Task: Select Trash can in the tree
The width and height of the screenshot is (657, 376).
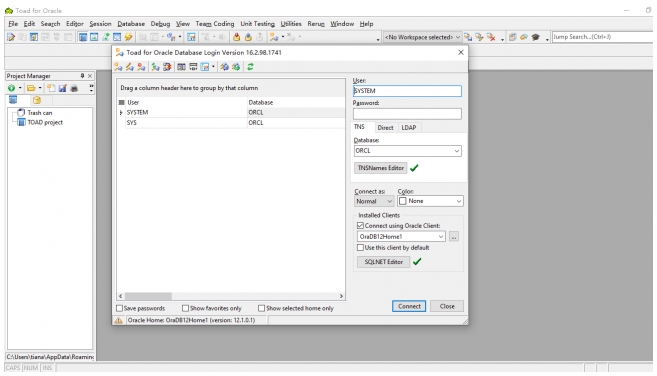Action: coord(40,113)
